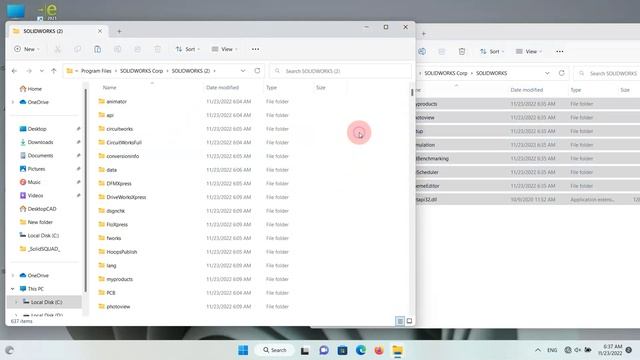Open Videos in quick access

coord(35,196)
